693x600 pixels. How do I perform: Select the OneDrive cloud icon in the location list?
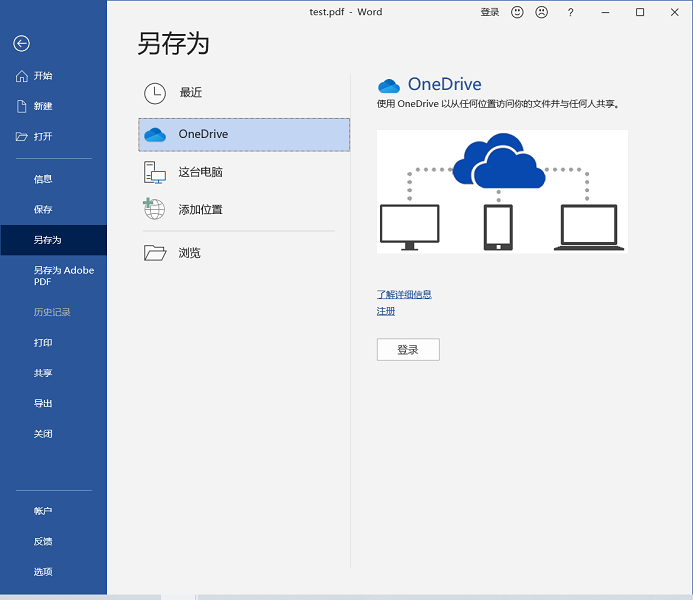(155, 134)
